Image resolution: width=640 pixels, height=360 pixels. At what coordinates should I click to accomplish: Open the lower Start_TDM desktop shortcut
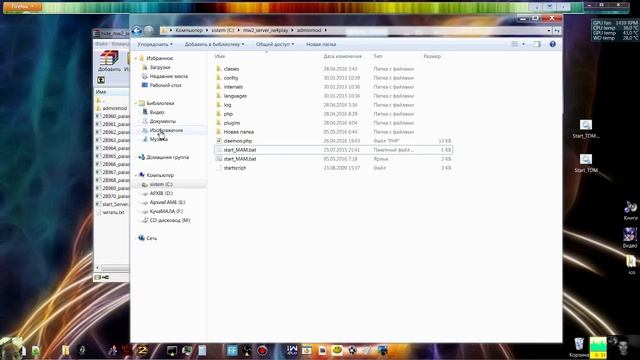pyautogui.click(x=586, y=163)
